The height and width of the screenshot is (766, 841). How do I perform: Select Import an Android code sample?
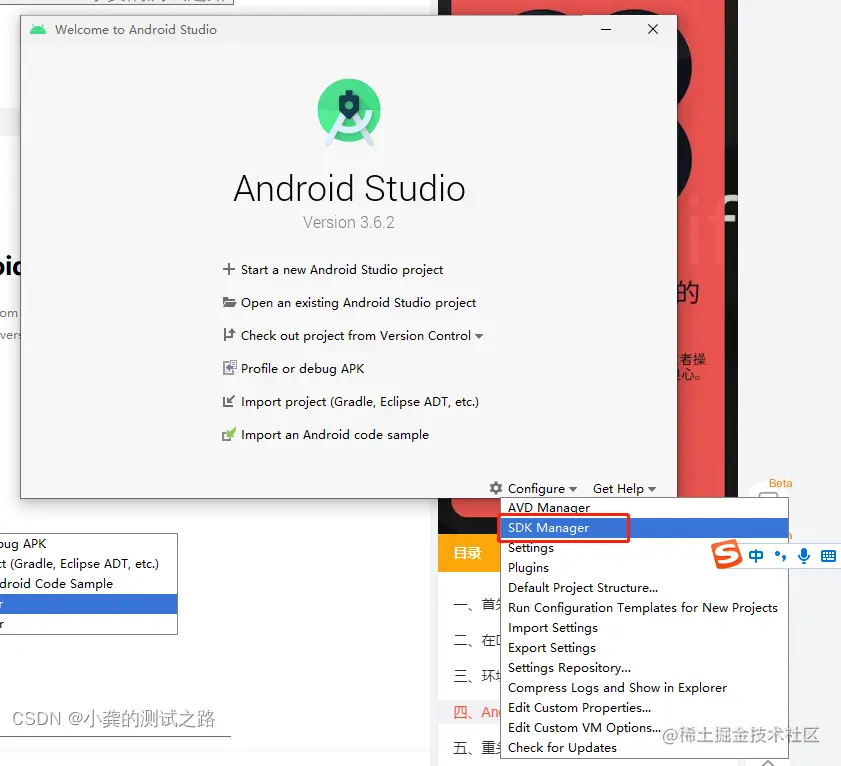(335, 434)
